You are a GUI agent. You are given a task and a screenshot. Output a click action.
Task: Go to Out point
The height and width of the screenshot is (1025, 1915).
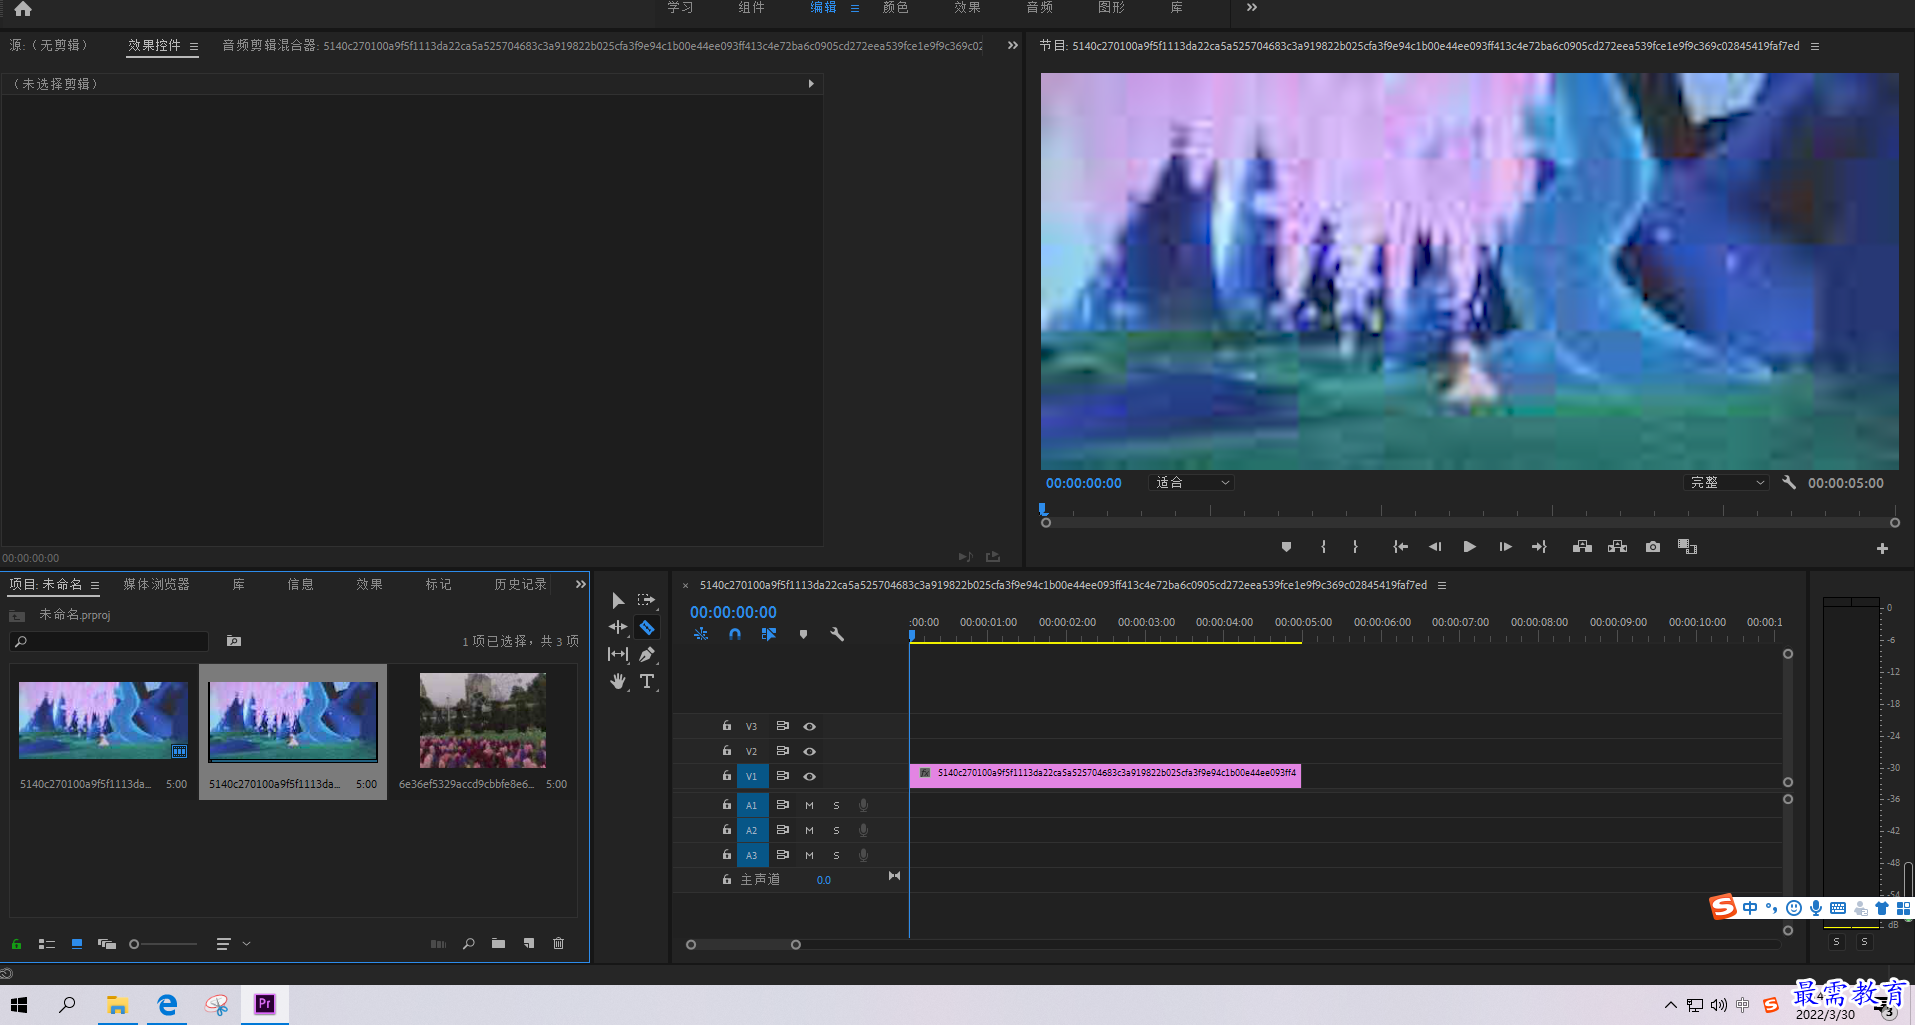click(x=1539, y=547)
